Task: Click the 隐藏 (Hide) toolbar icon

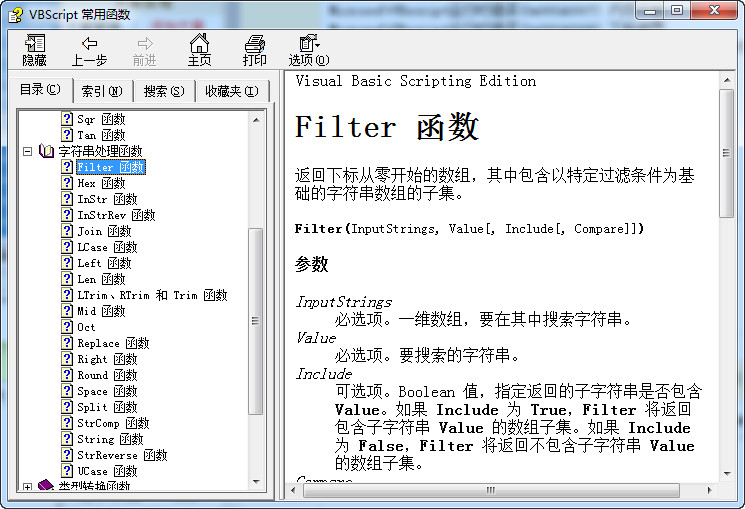Action: pos(34,50)
